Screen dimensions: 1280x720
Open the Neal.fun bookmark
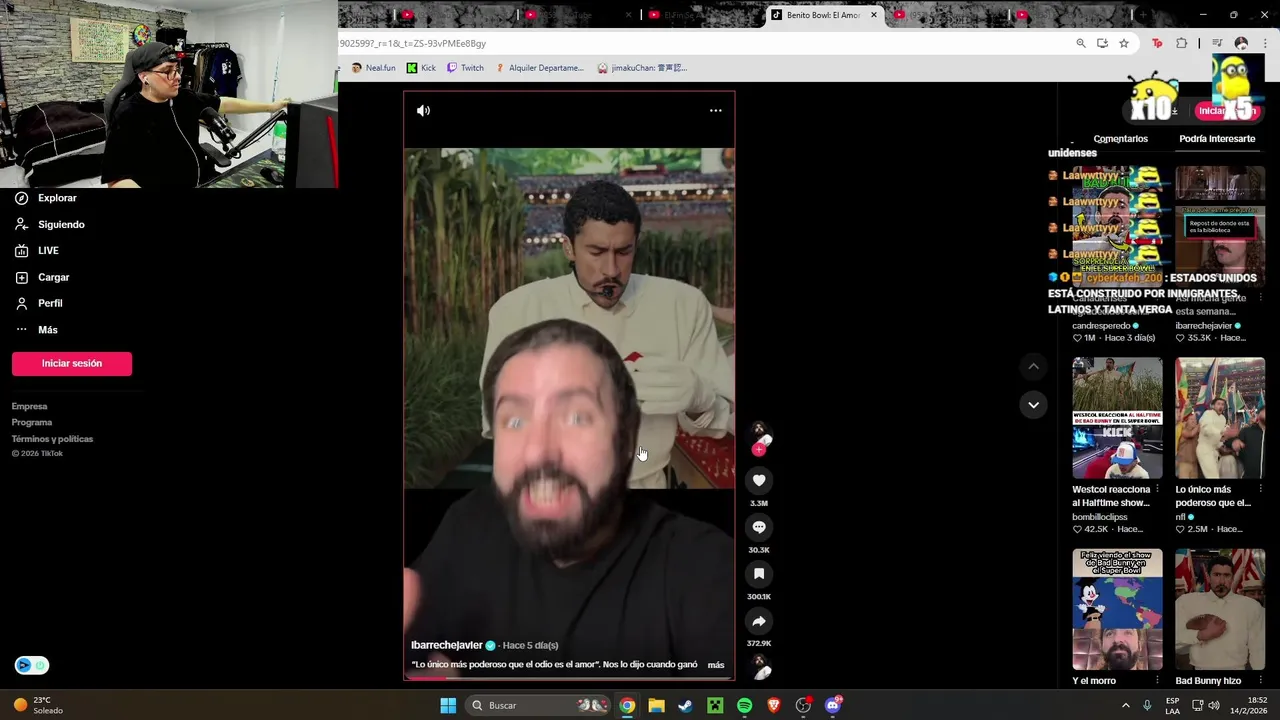[373, 68]
